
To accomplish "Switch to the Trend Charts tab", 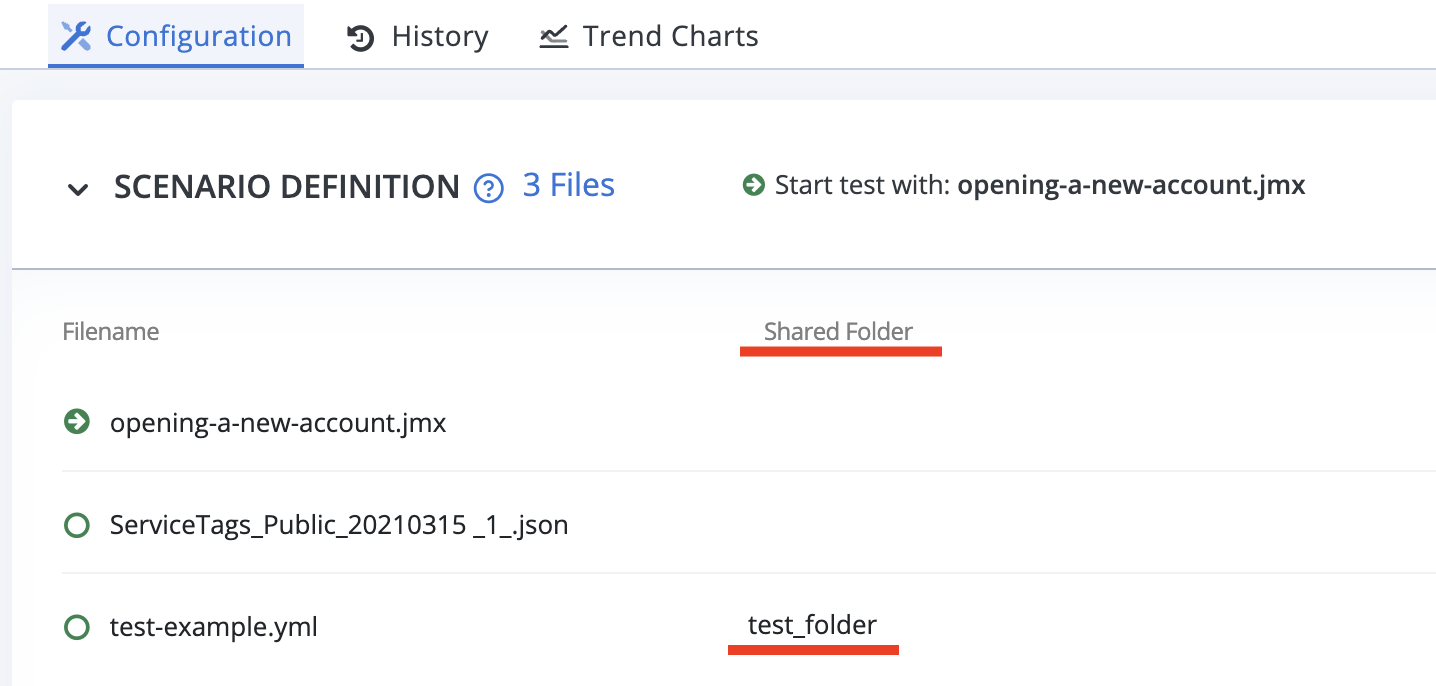I will point(648,37).
